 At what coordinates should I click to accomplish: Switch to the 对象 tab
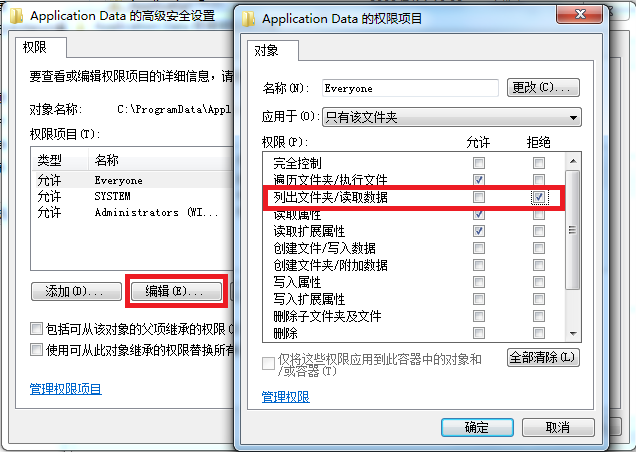(x=267, y=51)
